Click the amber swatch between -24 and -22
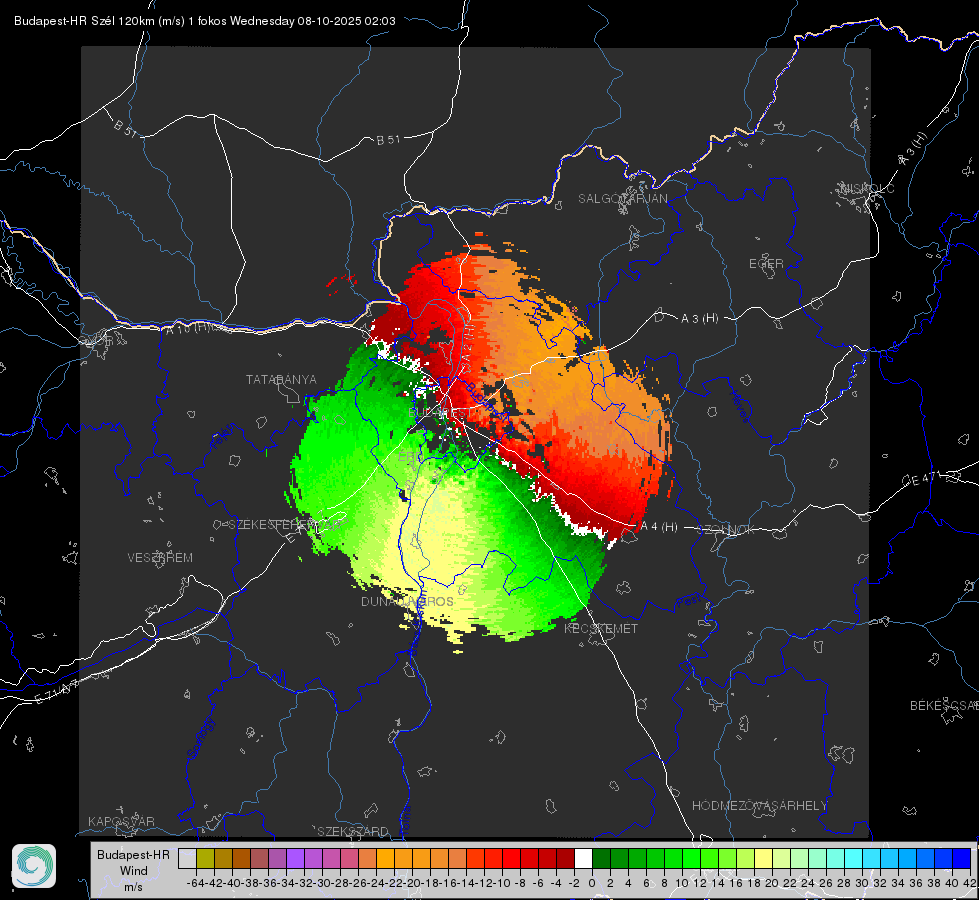 385,858
